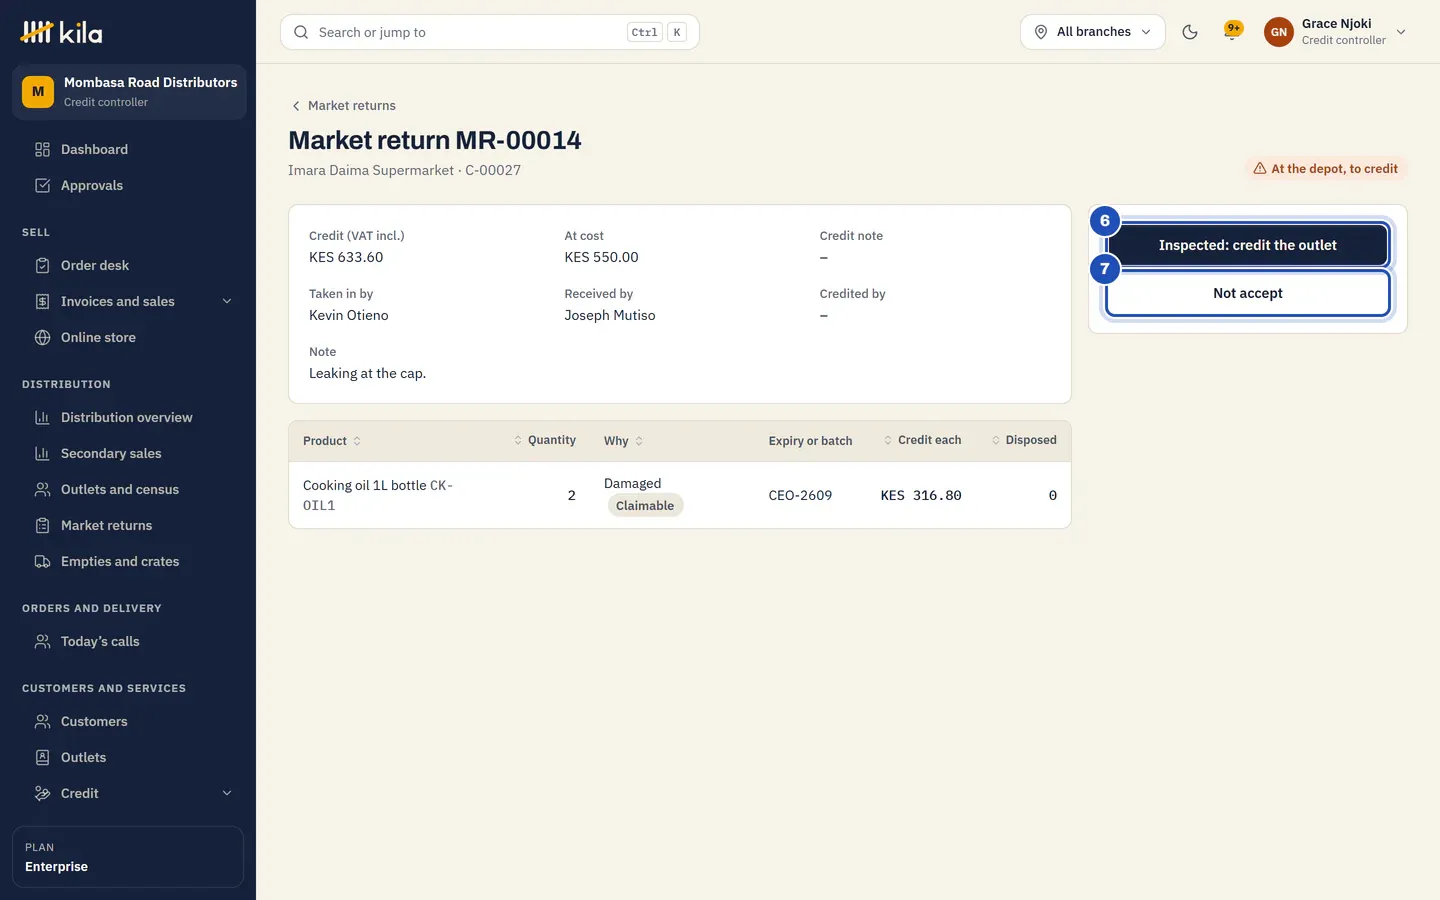Click the Enterprise plan card

coord(128,857)
